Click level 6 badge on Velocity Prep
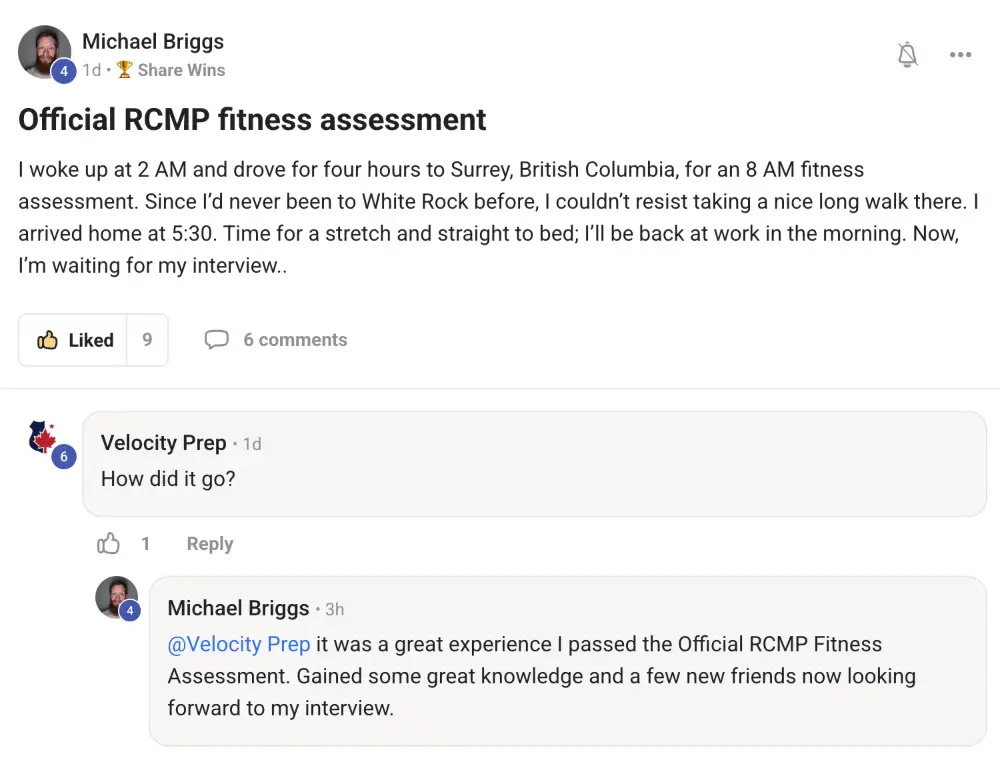This screenshot has width=1000, height=760. tap(64, 457)
